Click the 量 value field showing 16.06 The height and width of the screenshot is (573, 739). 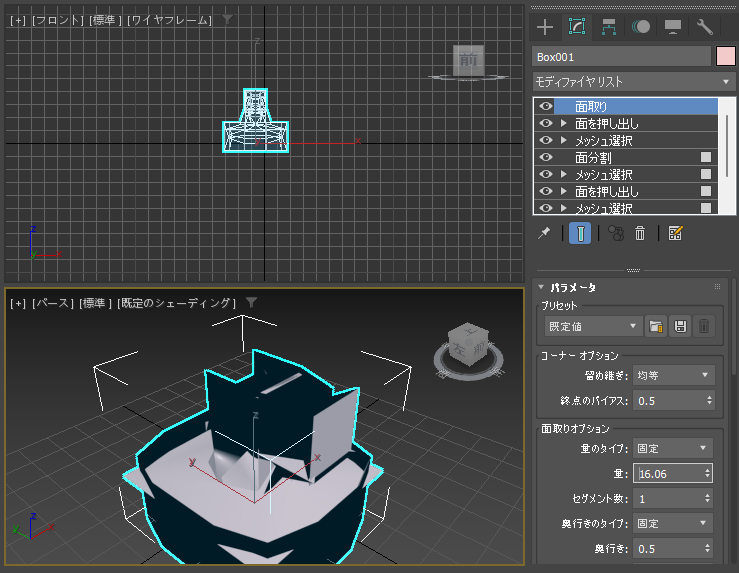(668, 474)
